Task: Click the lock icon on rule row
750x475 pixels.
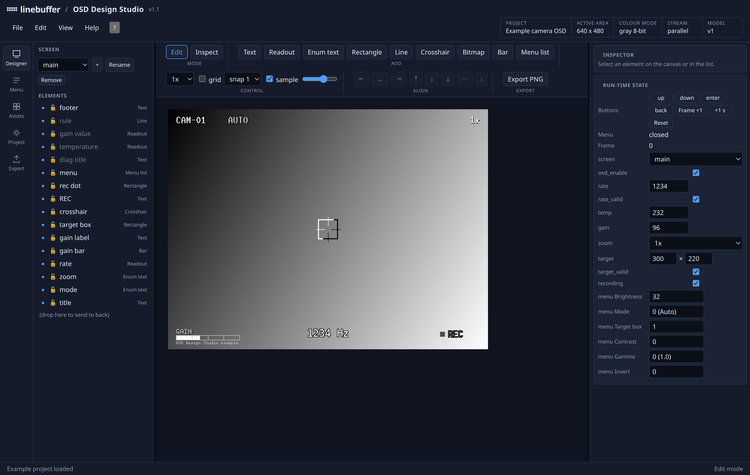Action: 53,121
